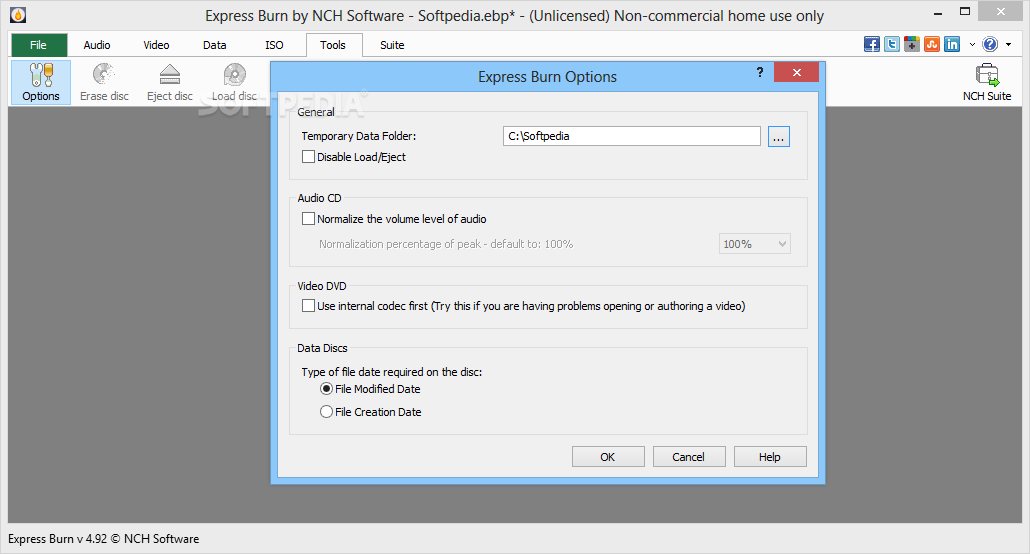Switch to the Video tab
Image resolution: width=1030 pixels, height=554 pixels.
click(x=156, y=45)
